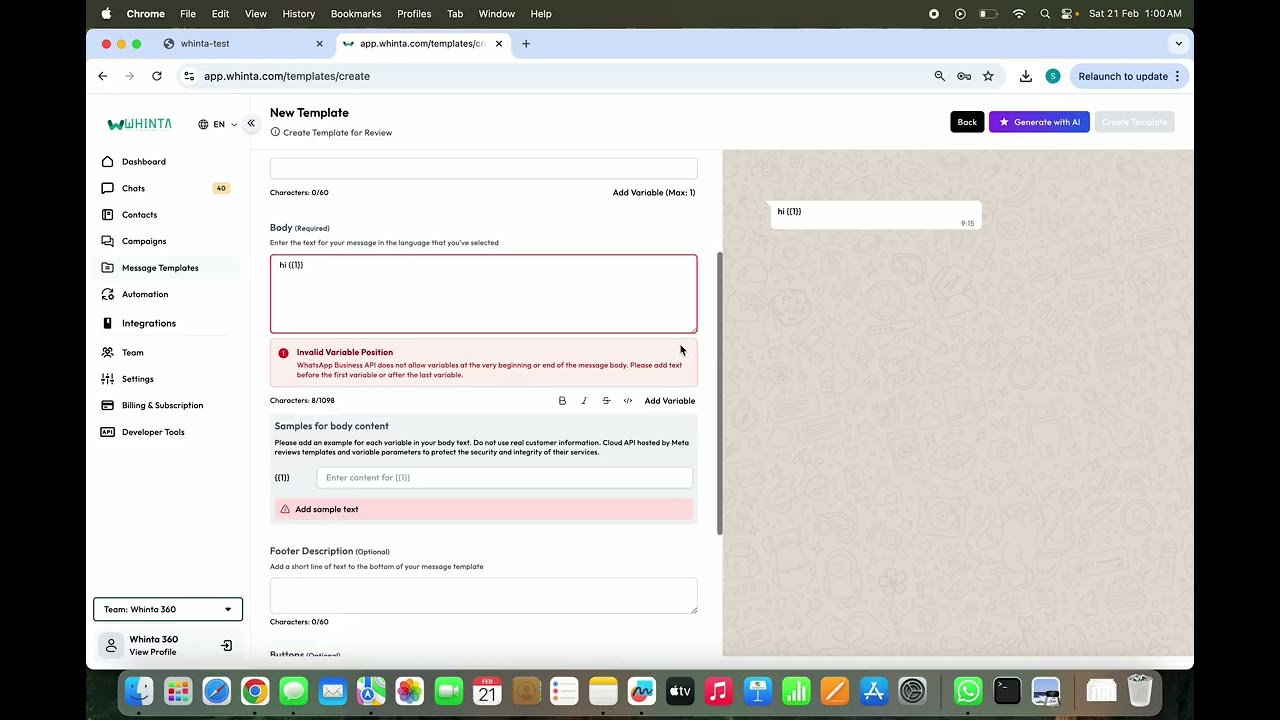The height and width of the screenshot is (720, 1280).
Task: Open the Team: Whinta 360 dropdown
Action: [168, 609]
